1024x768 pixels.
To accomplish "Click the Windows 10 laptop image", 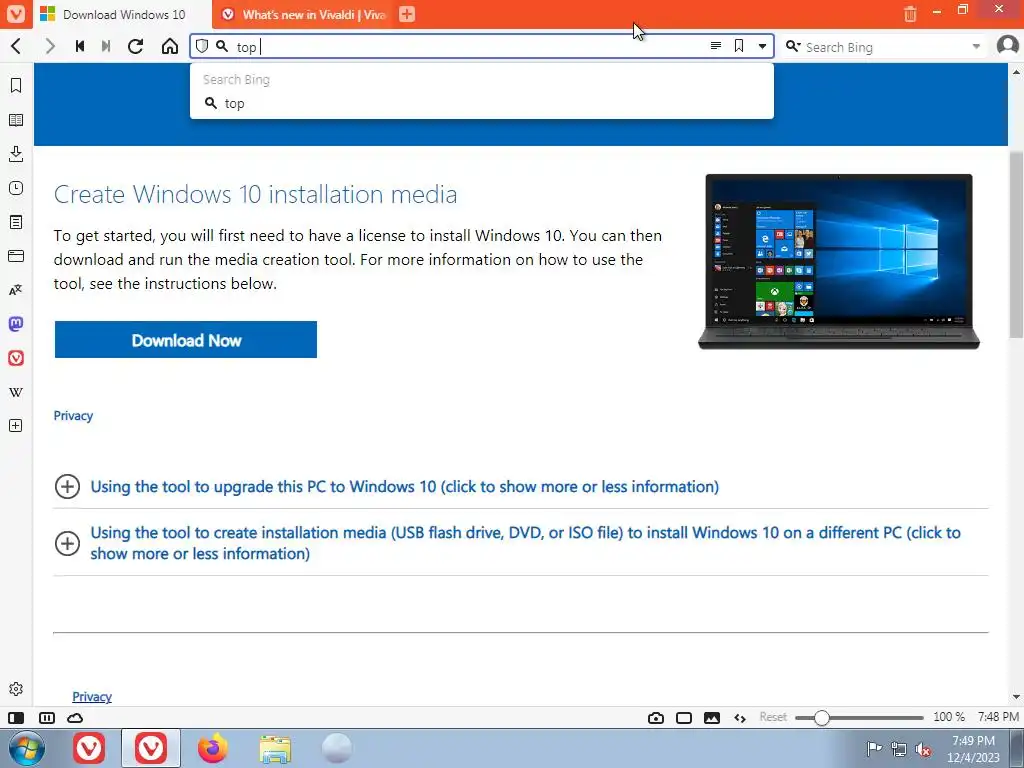I will tap(839, 261).
